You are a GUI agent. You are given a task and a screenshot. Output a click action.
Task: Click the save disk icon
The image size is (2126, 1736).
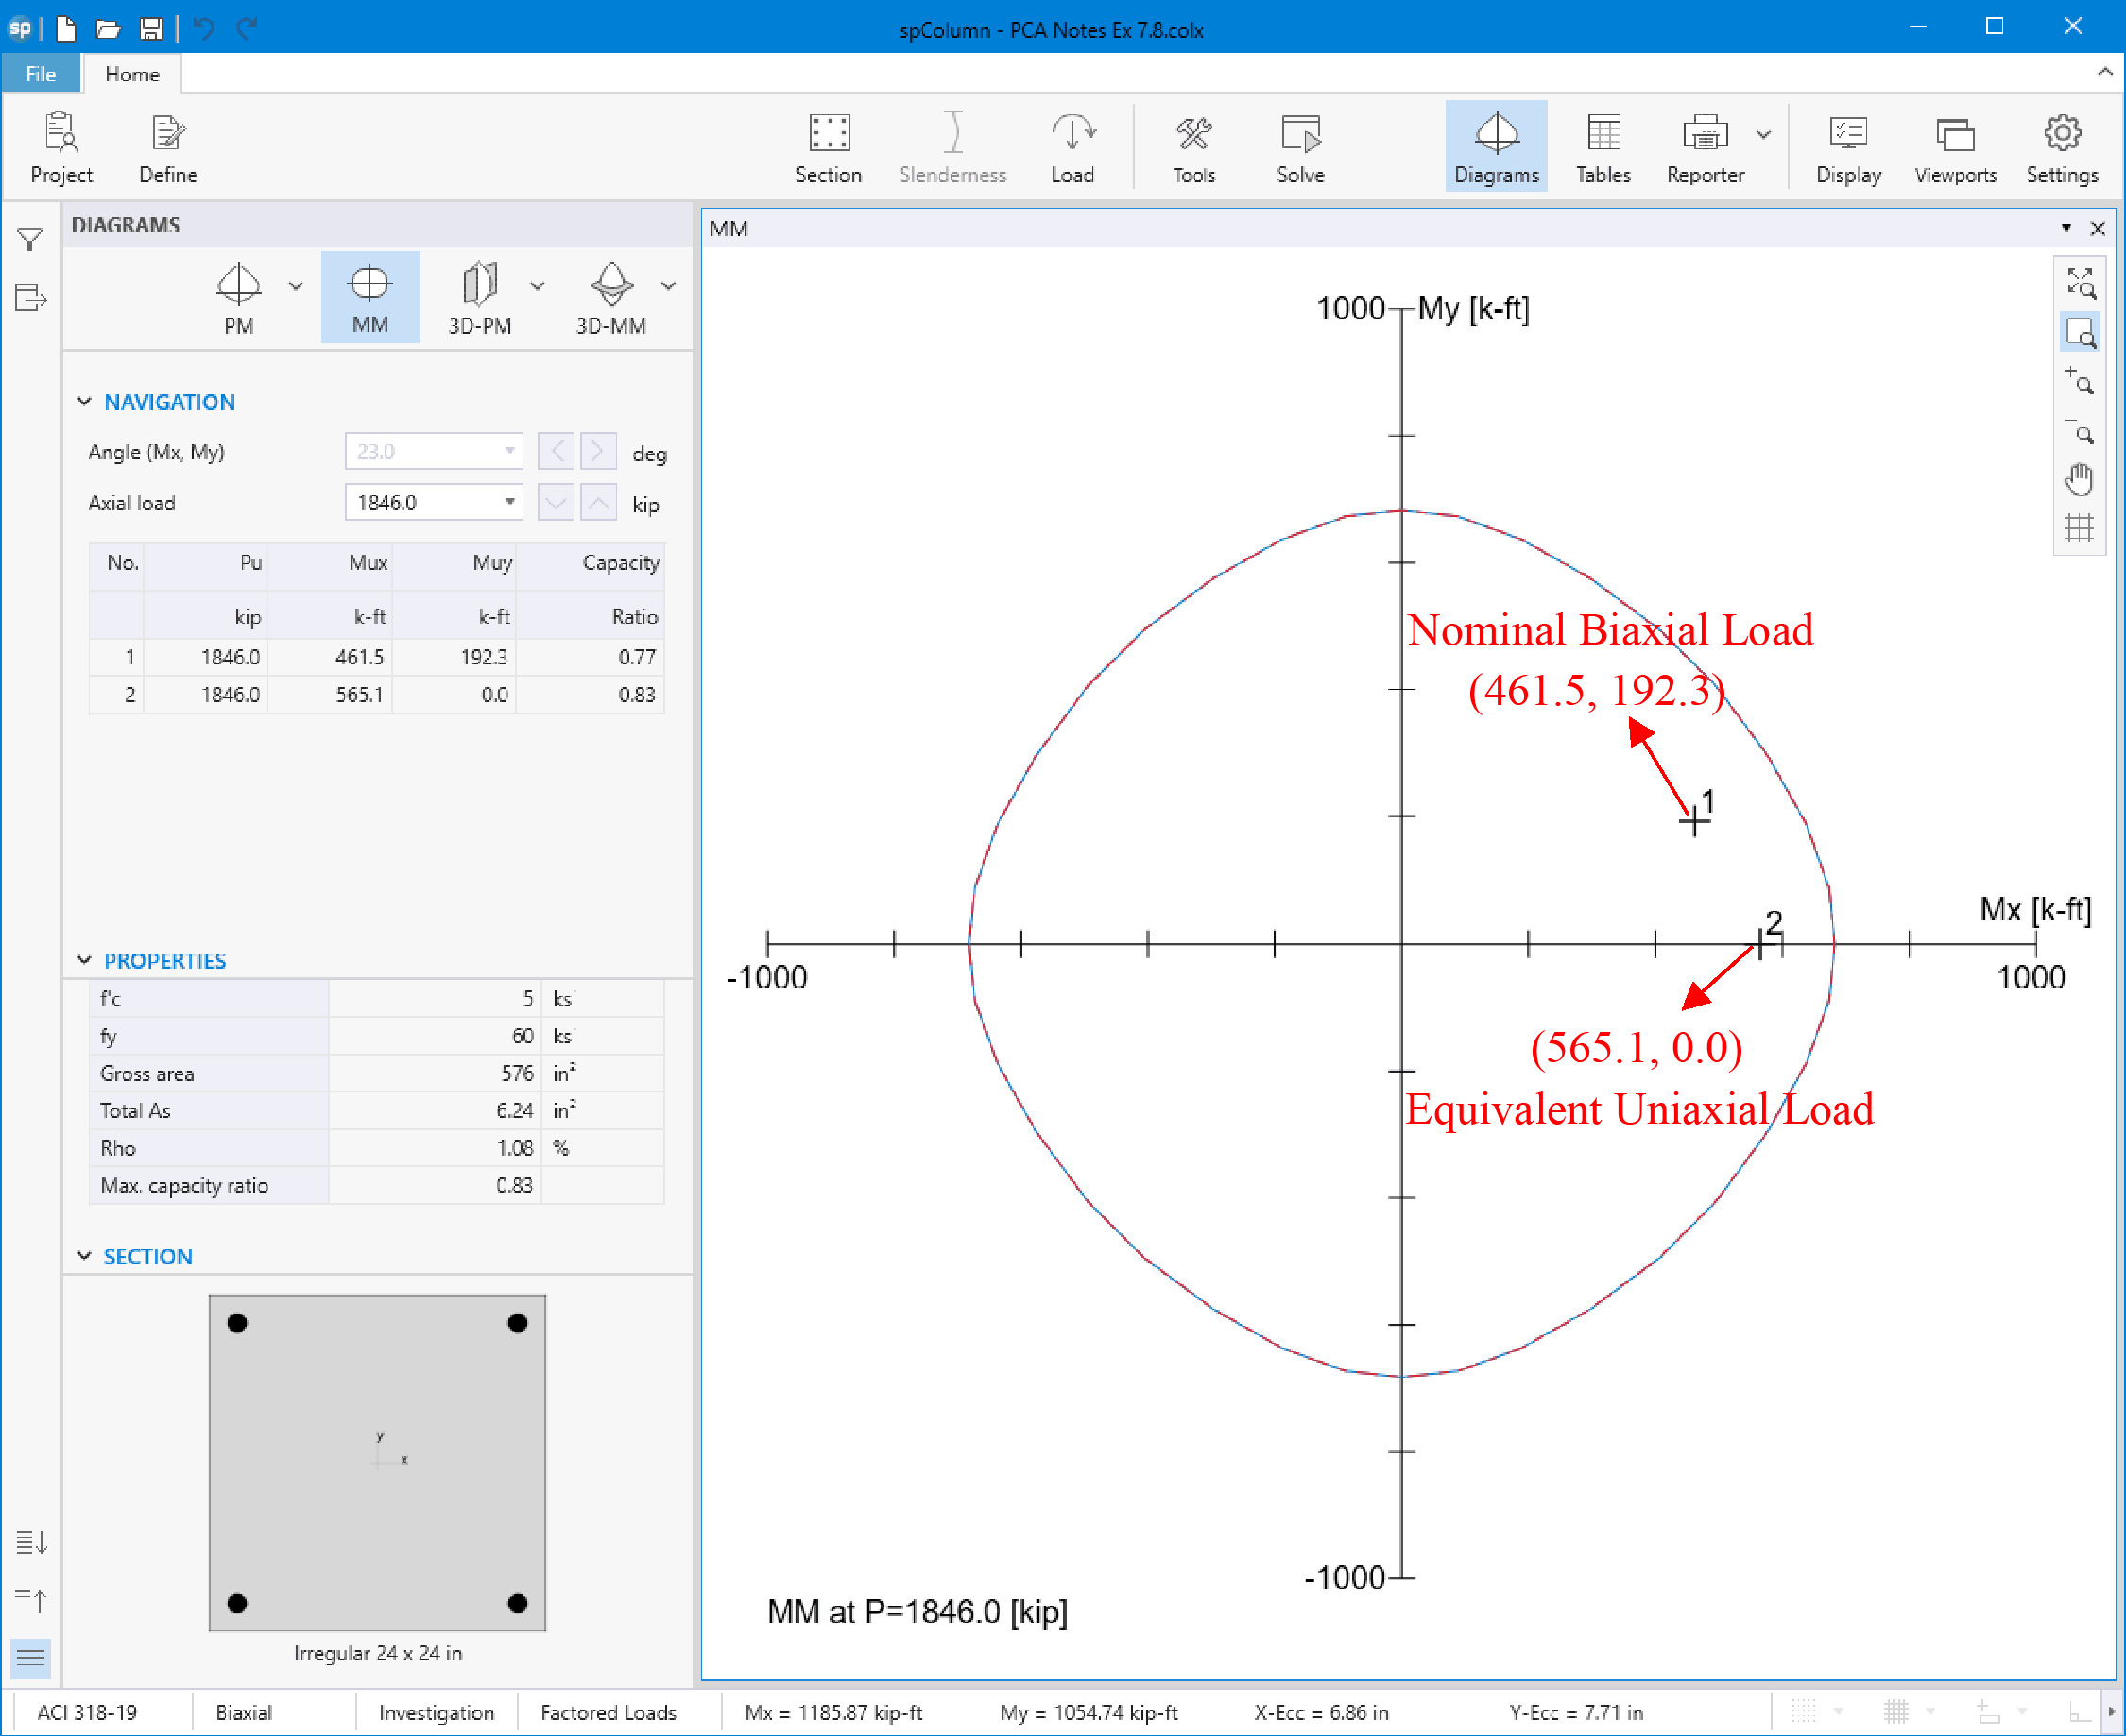tap(151, 28)
